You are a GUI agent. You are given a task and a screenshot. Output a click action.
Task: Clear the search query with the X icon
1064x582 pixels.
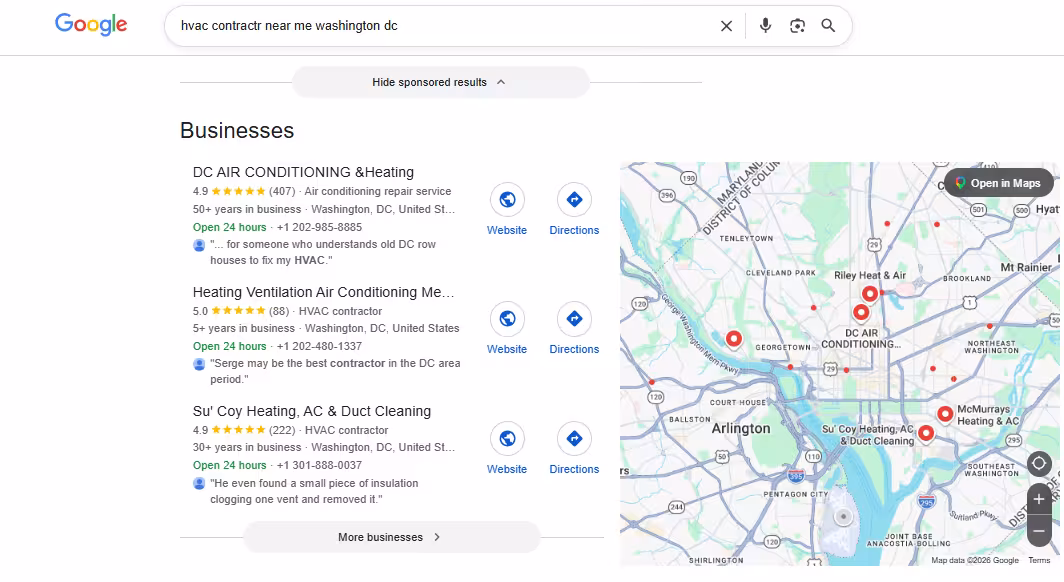coord(726,26)
